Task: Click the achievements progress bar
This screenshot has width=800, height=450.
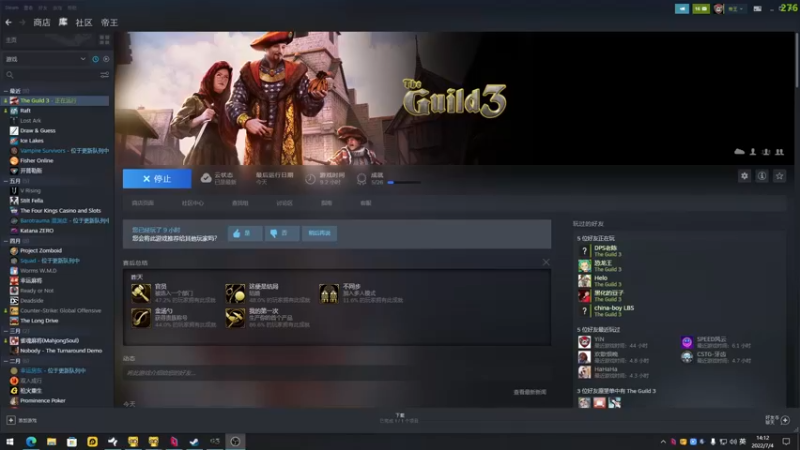Action: click(x=404, y=182)
